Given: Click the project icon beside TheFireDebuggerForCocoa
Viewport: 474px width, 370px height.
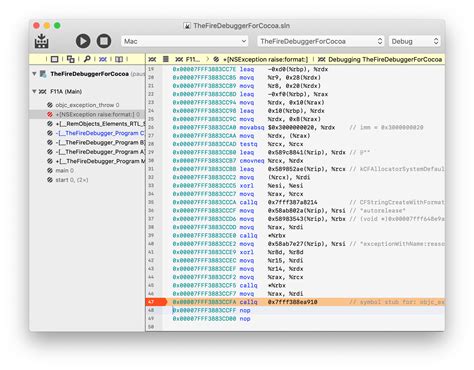Looking at the screenshot, I should tap(43, 74).
